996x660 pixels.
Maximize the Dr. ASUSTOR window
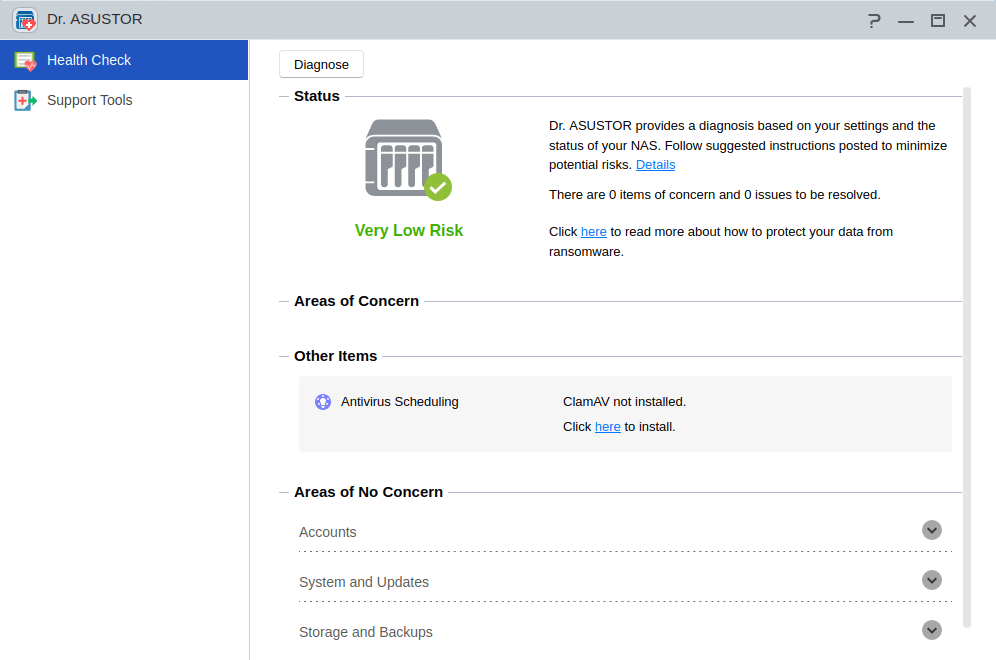938,20
